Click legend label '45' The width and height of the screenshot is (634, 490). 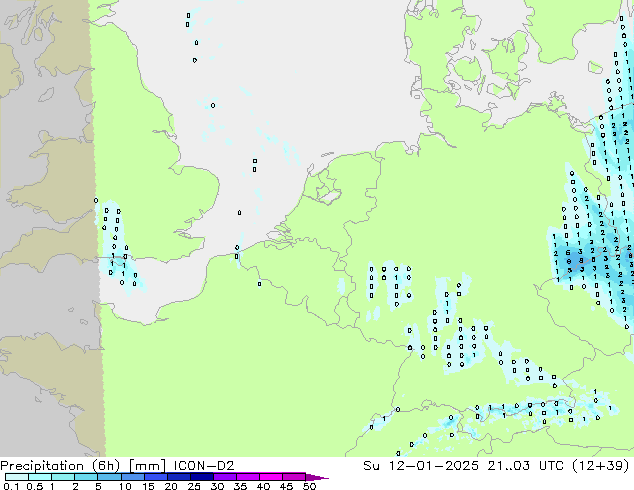tap(286, 486)
